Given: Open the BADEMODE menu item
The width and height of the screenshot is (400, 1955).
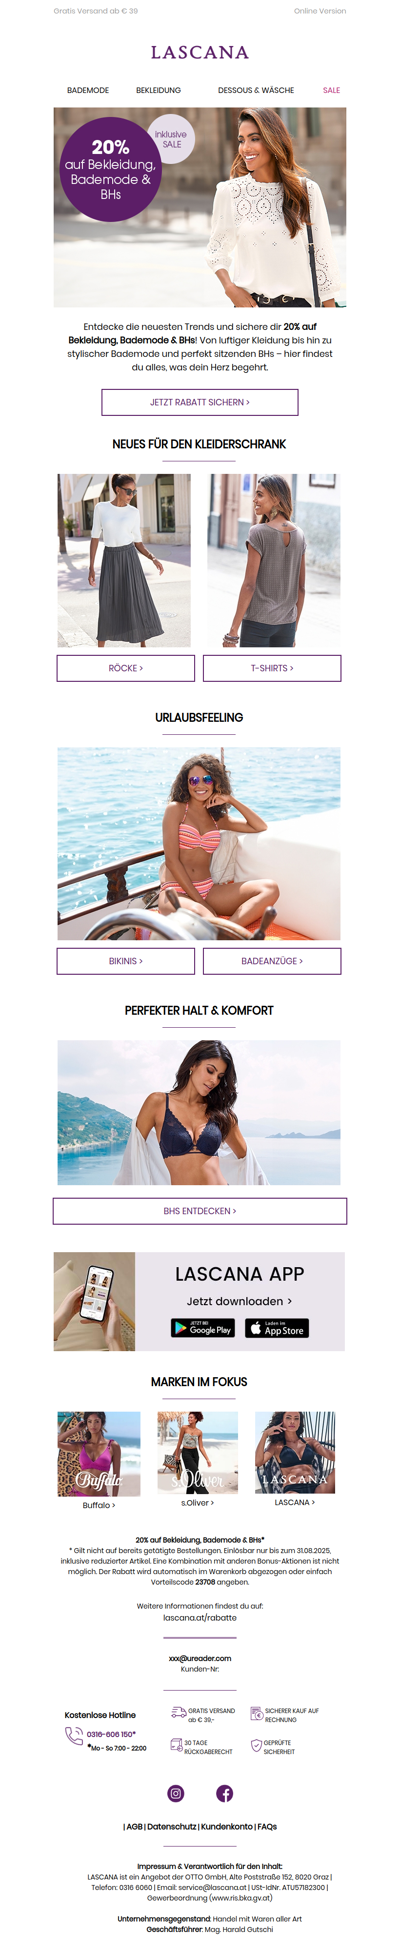Looking at the screenshot, I should (88, 90).
